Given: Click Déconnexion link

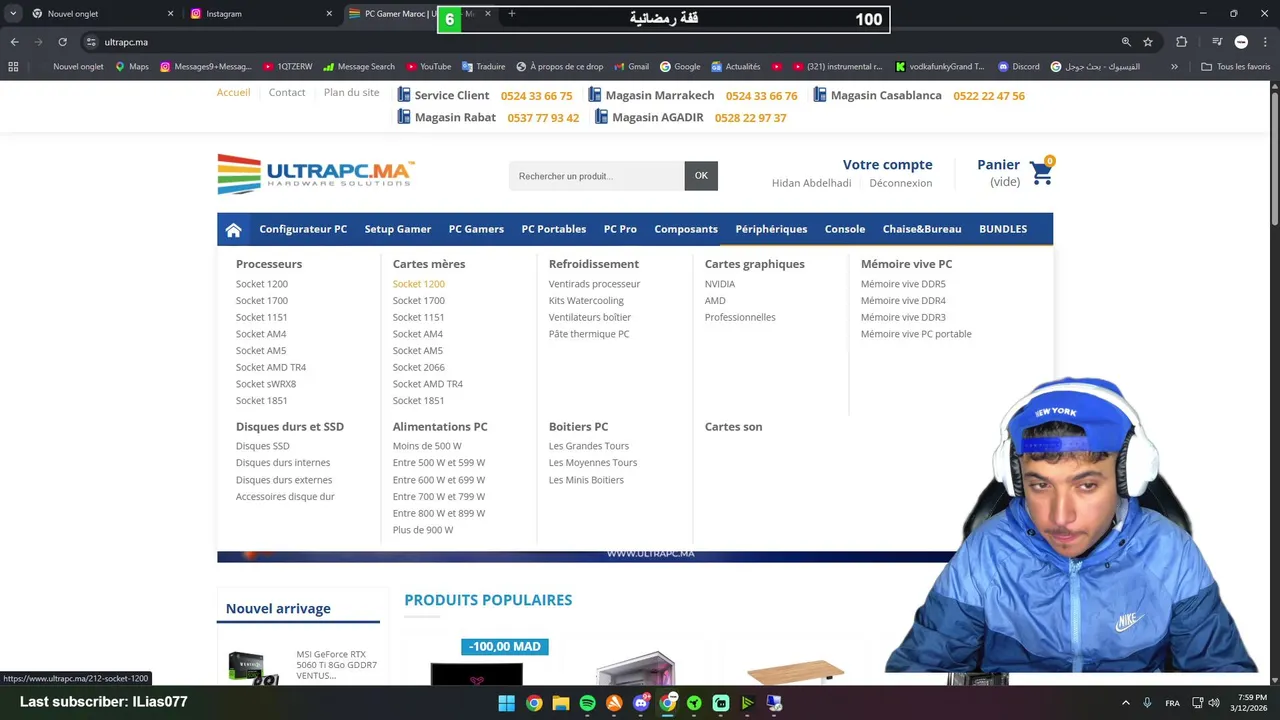Looking at the screenshot, I should [900, 183].
